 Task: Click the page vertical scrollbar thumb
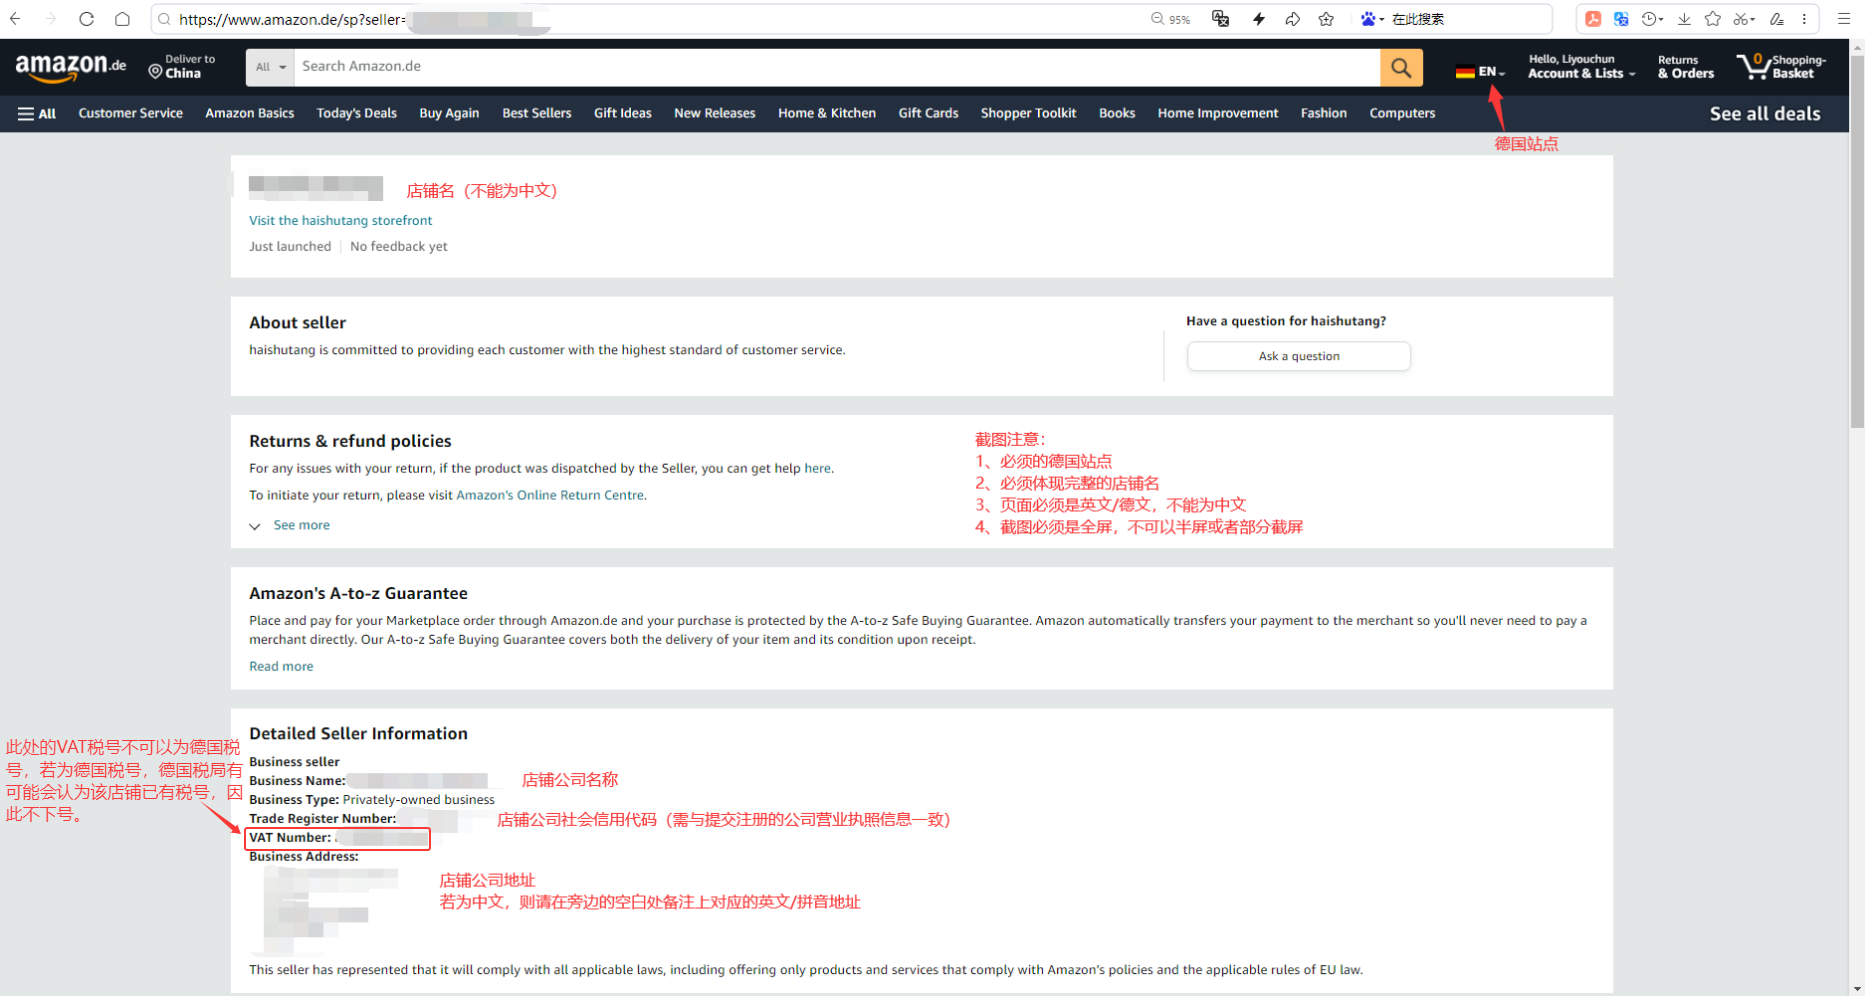coord(1857,240)
